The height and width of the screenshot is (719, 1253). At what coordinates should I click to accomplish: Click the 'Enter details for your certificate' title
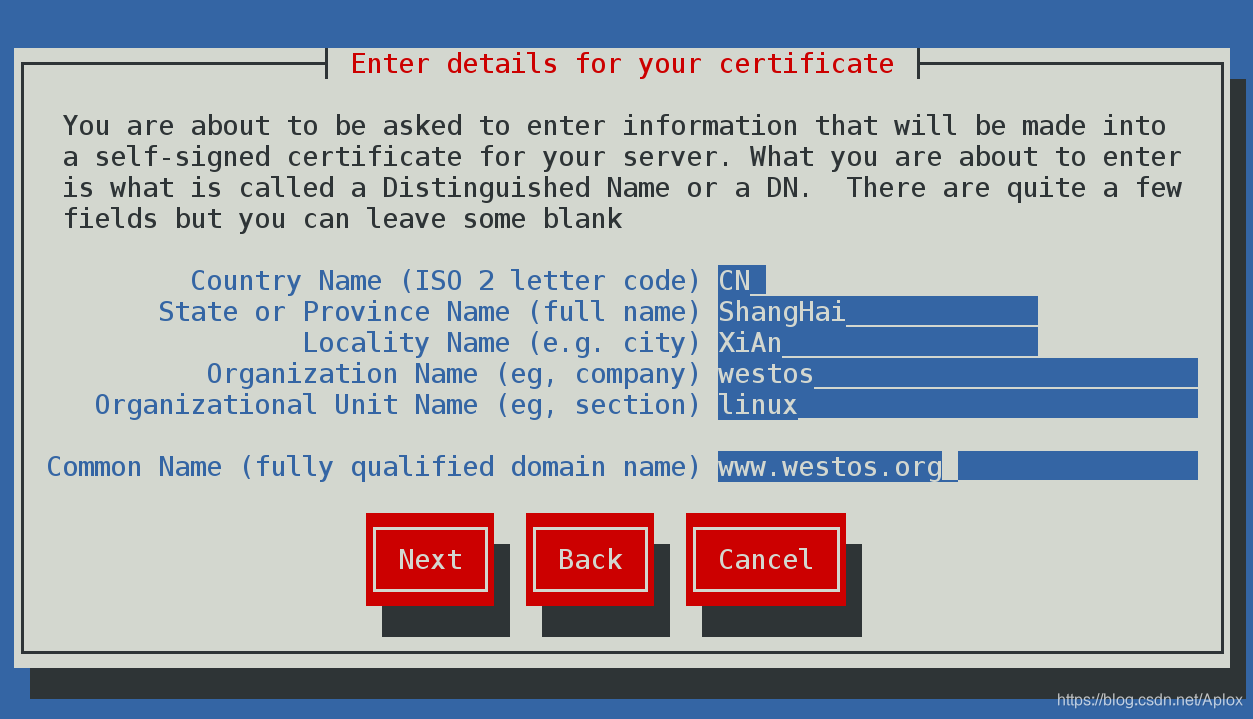point(622,64)
